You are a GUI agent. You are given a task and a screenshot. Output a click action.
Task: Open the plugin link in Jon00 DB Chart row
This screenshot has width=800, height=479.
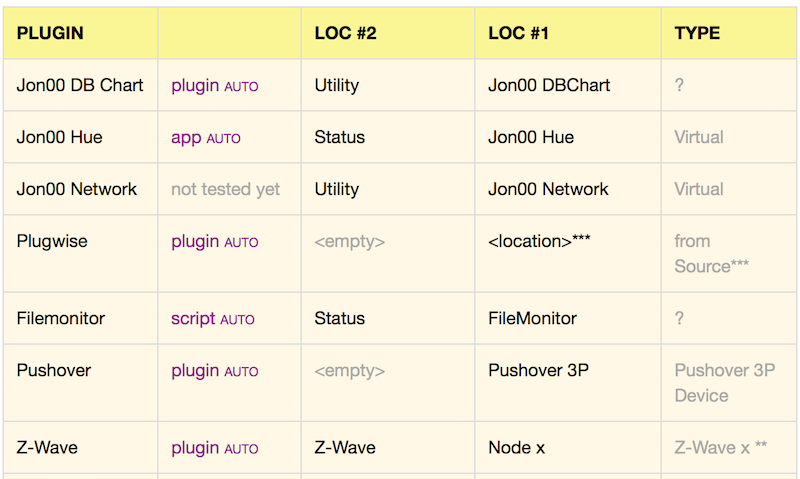coord(195,86)
